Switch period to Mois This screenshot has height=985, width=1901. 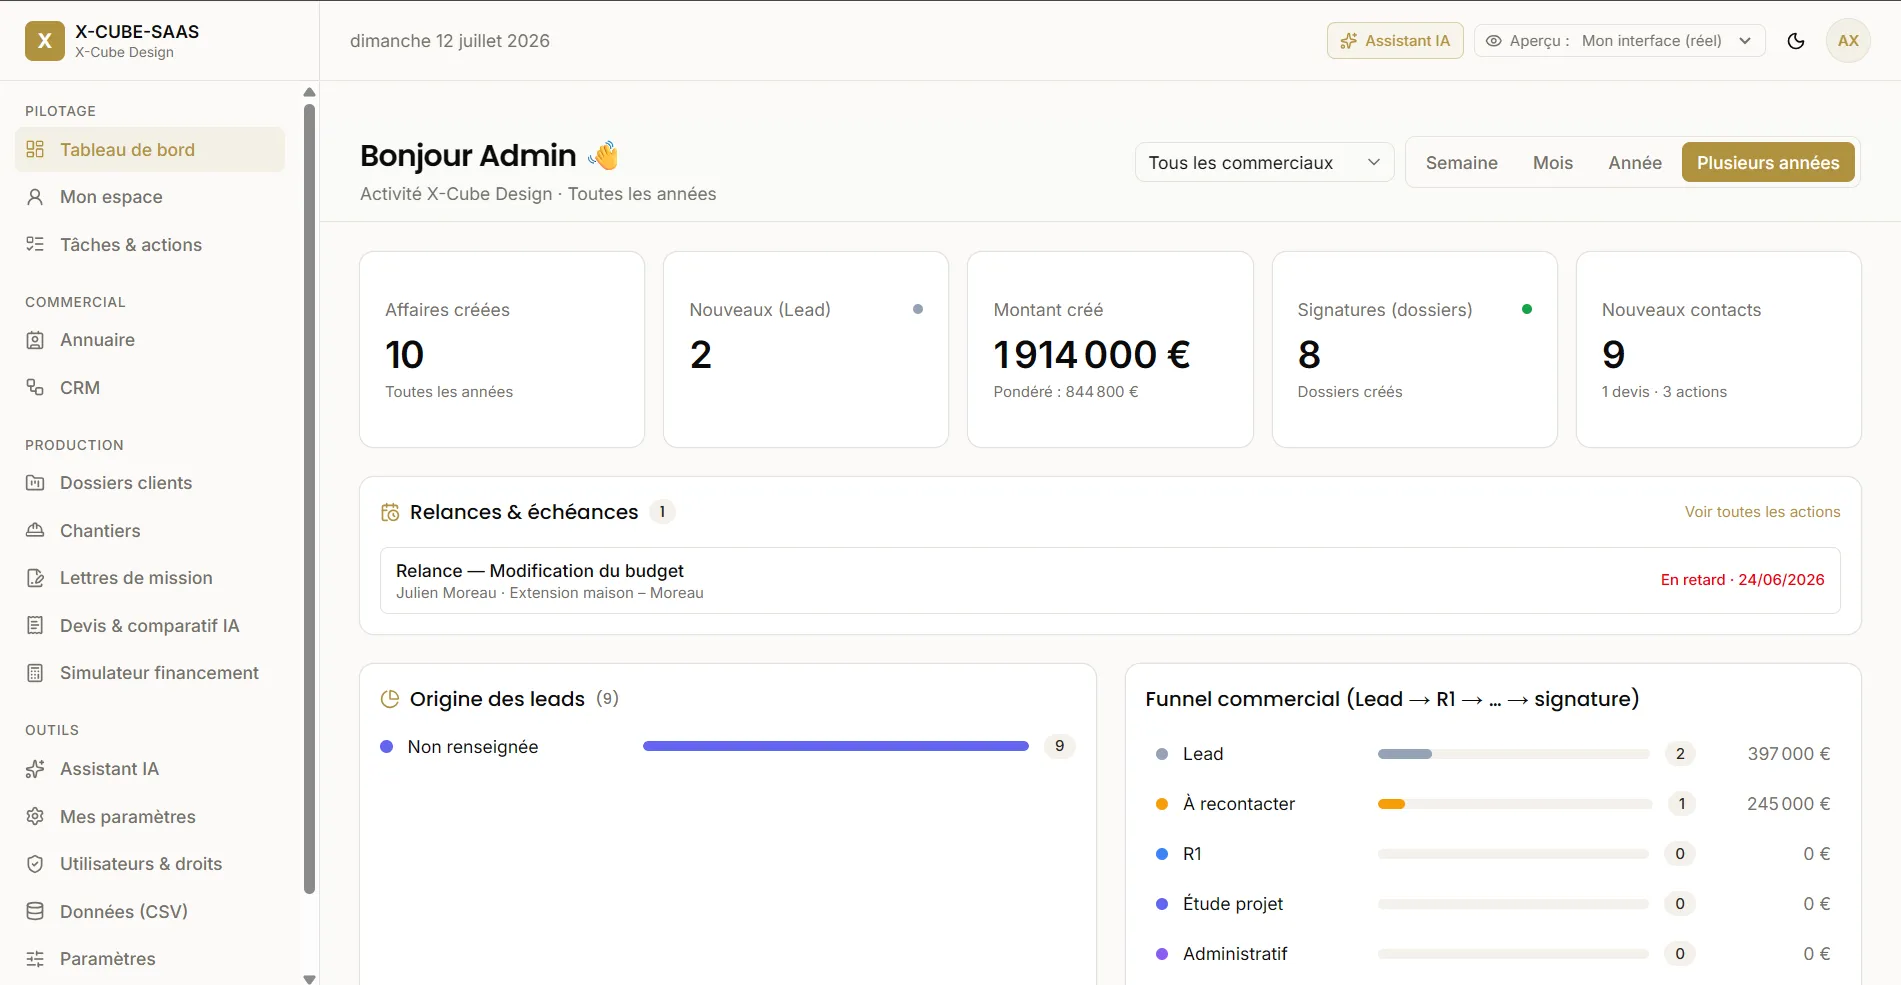[x=1552, y=163]
